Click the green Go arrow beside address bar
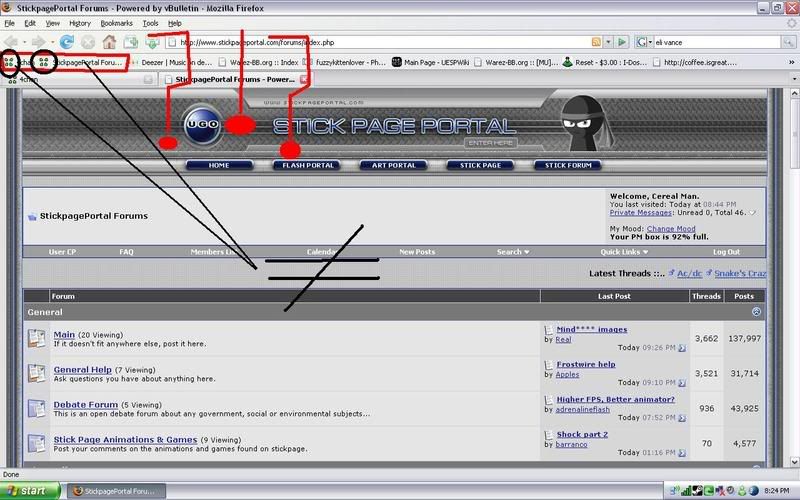The height and width of the screenshot is (500, 800). click(622, 42)
